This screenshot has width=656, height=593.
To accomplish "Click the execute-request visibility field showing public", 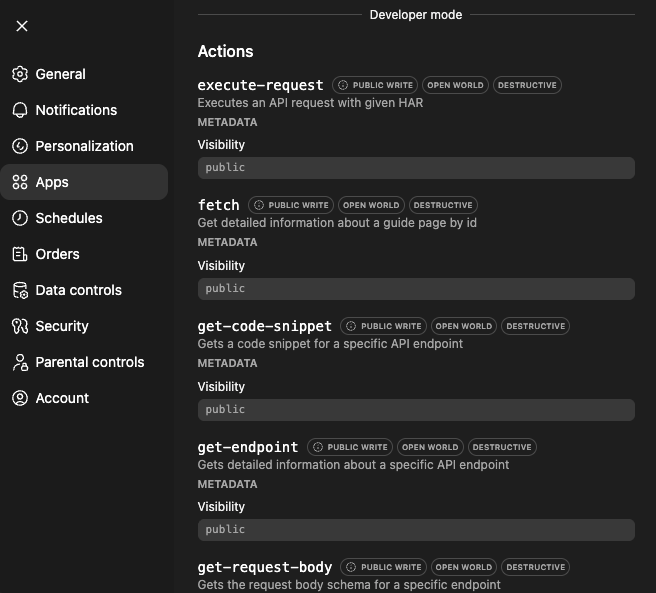I will [416, 168].
